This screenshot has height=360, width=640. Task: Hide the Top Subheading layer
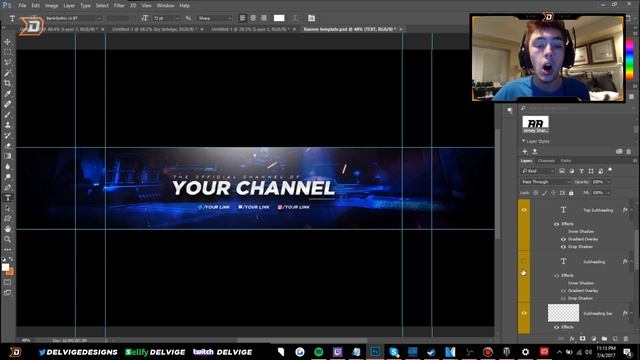524,210
